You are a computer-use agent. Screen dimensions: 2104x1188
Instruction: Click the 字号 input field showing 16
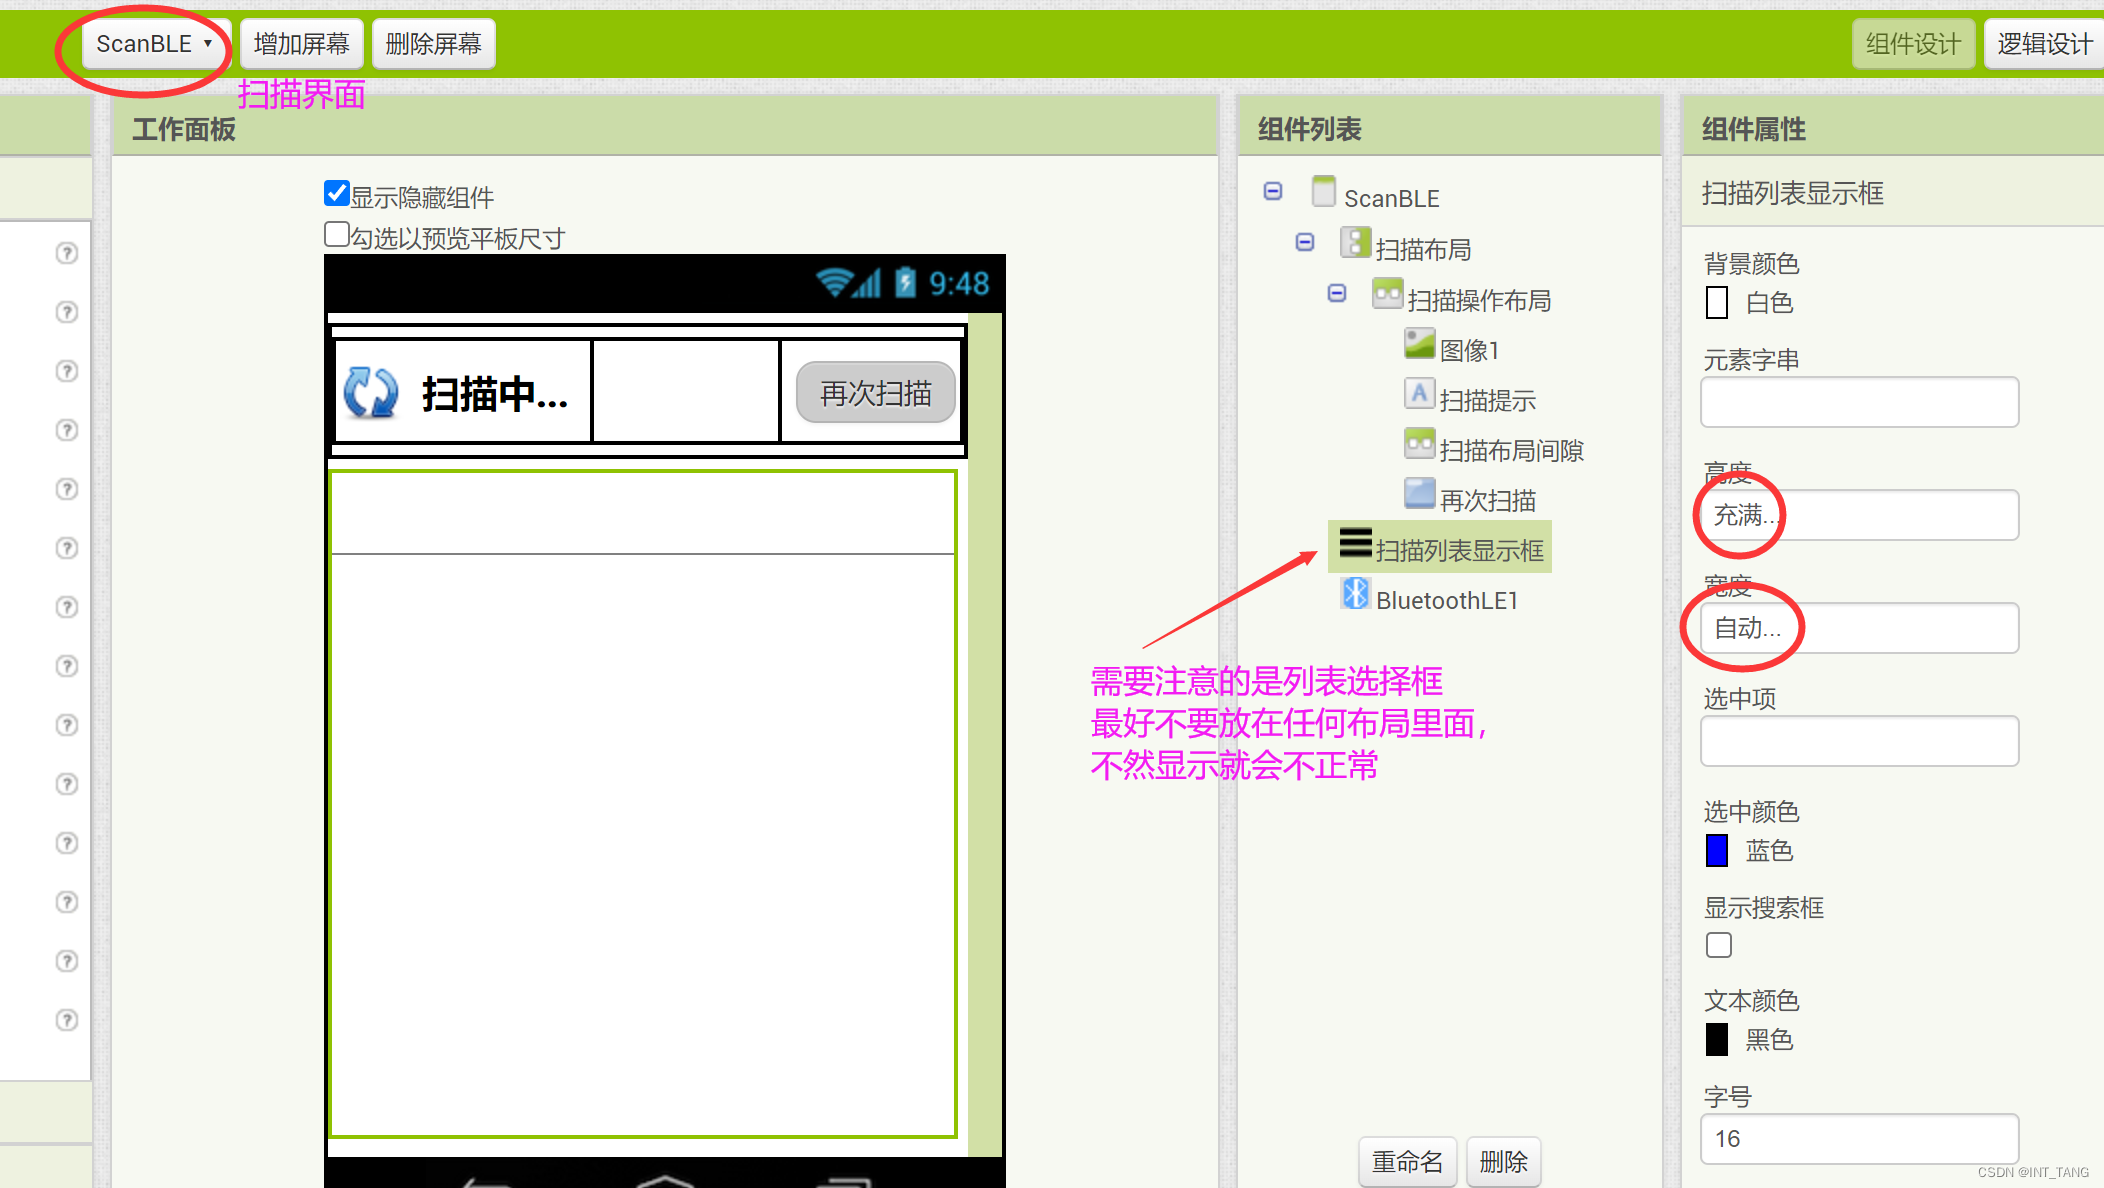click(1858, 1139)
